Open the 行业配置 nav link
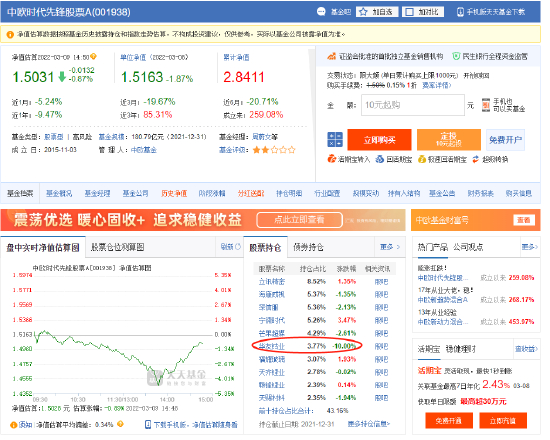Viewport: 550px width, 440px height. pos(327,193)
